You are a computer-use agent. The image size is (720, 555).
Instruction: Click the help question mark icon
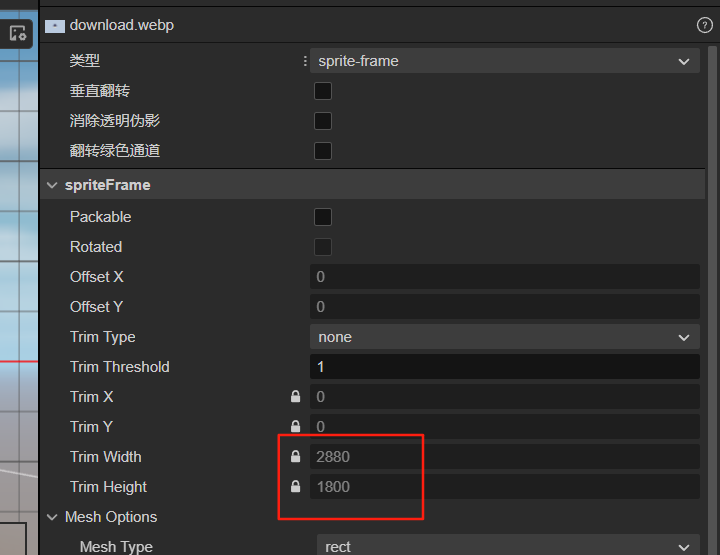click(704, 25)
